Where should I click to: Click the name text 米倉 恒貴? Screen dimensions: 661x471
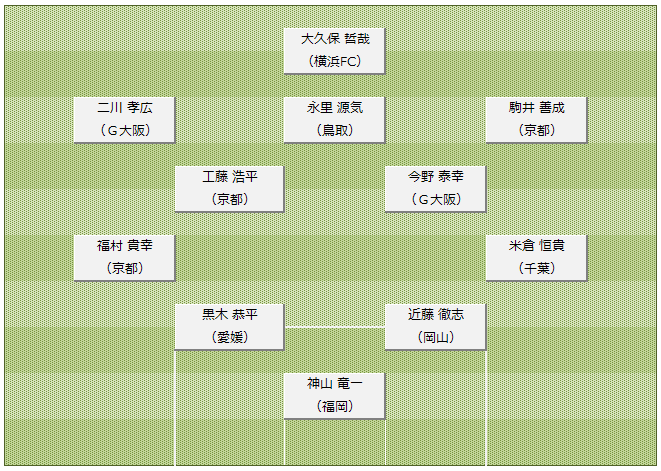537,245
